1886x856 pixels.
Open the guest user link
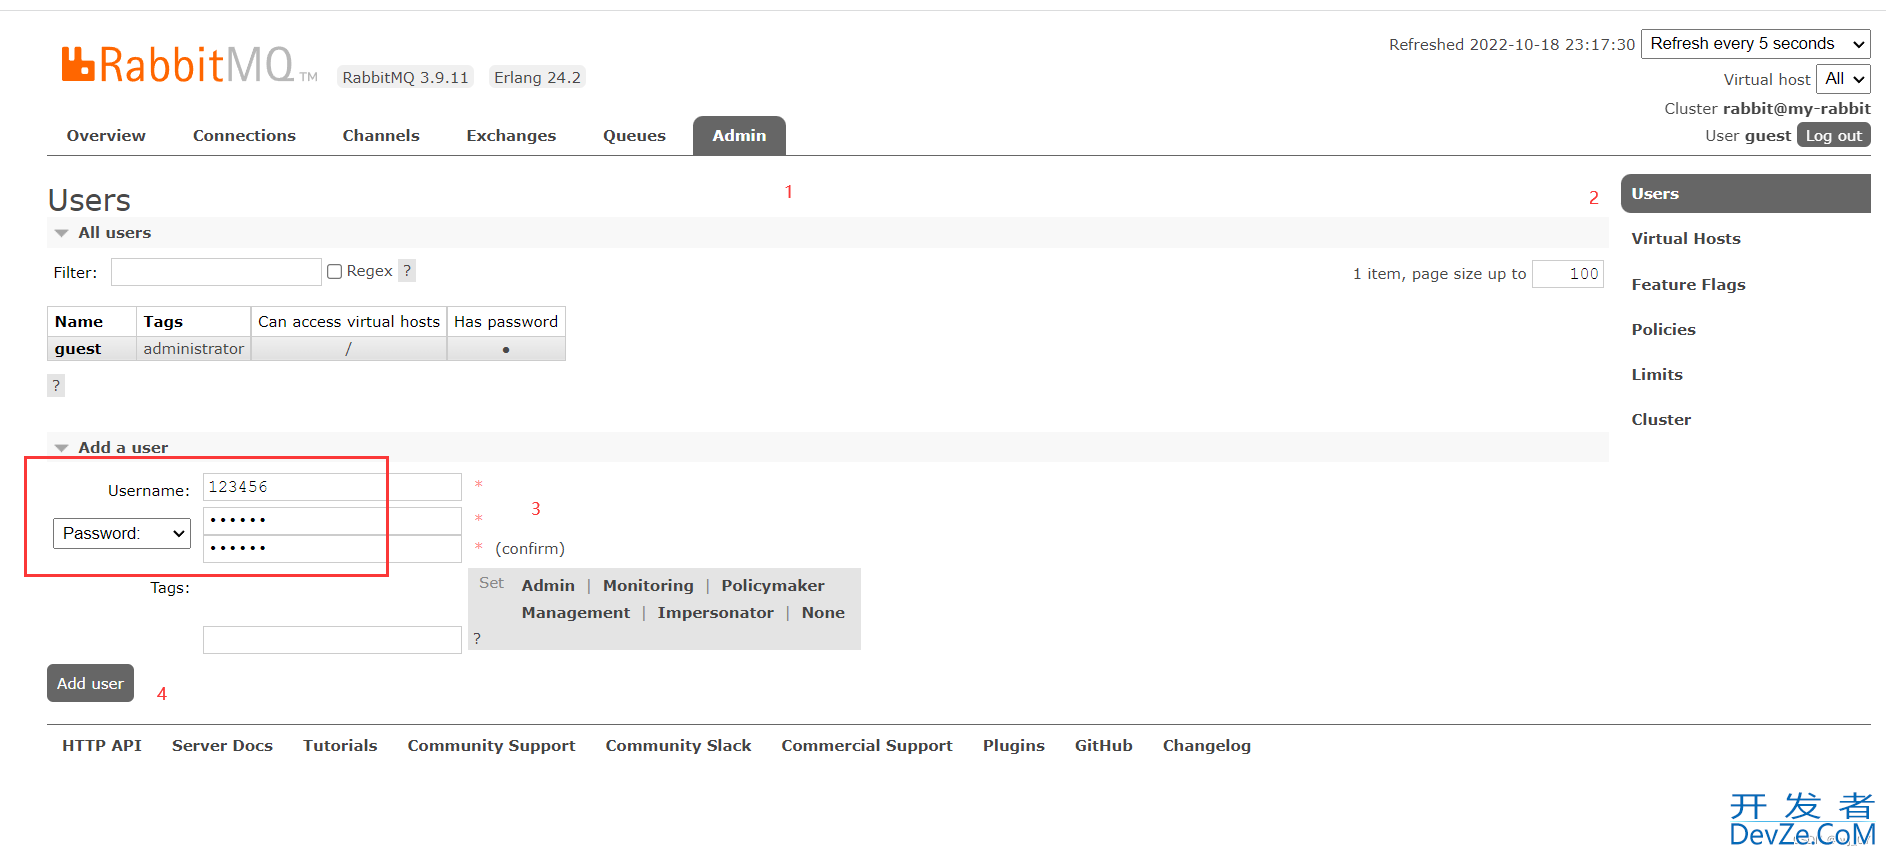(78, 349)
